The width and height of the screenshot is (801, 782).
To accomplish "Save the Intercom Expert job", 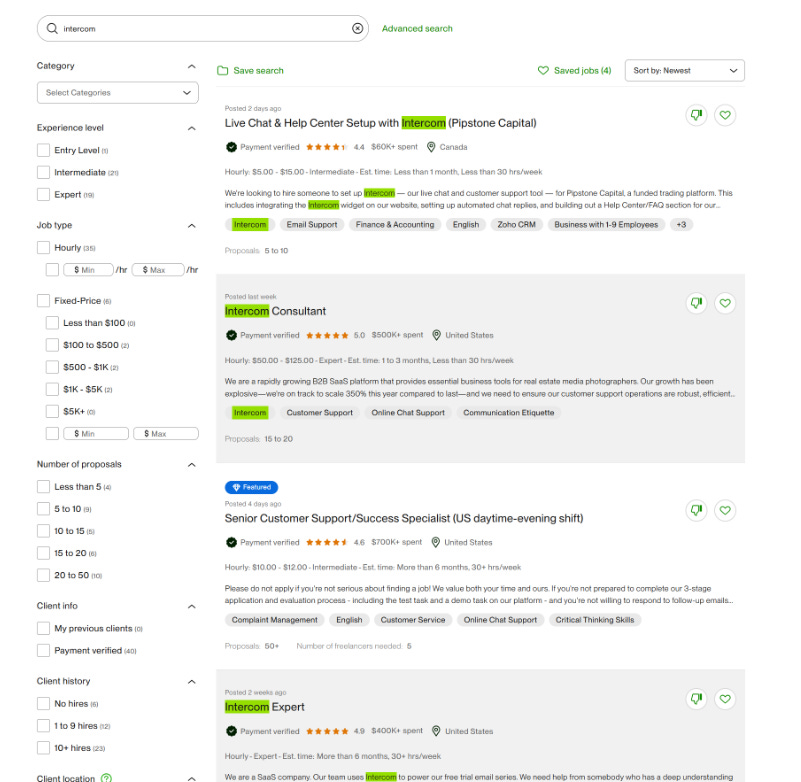I will point(725,699).
